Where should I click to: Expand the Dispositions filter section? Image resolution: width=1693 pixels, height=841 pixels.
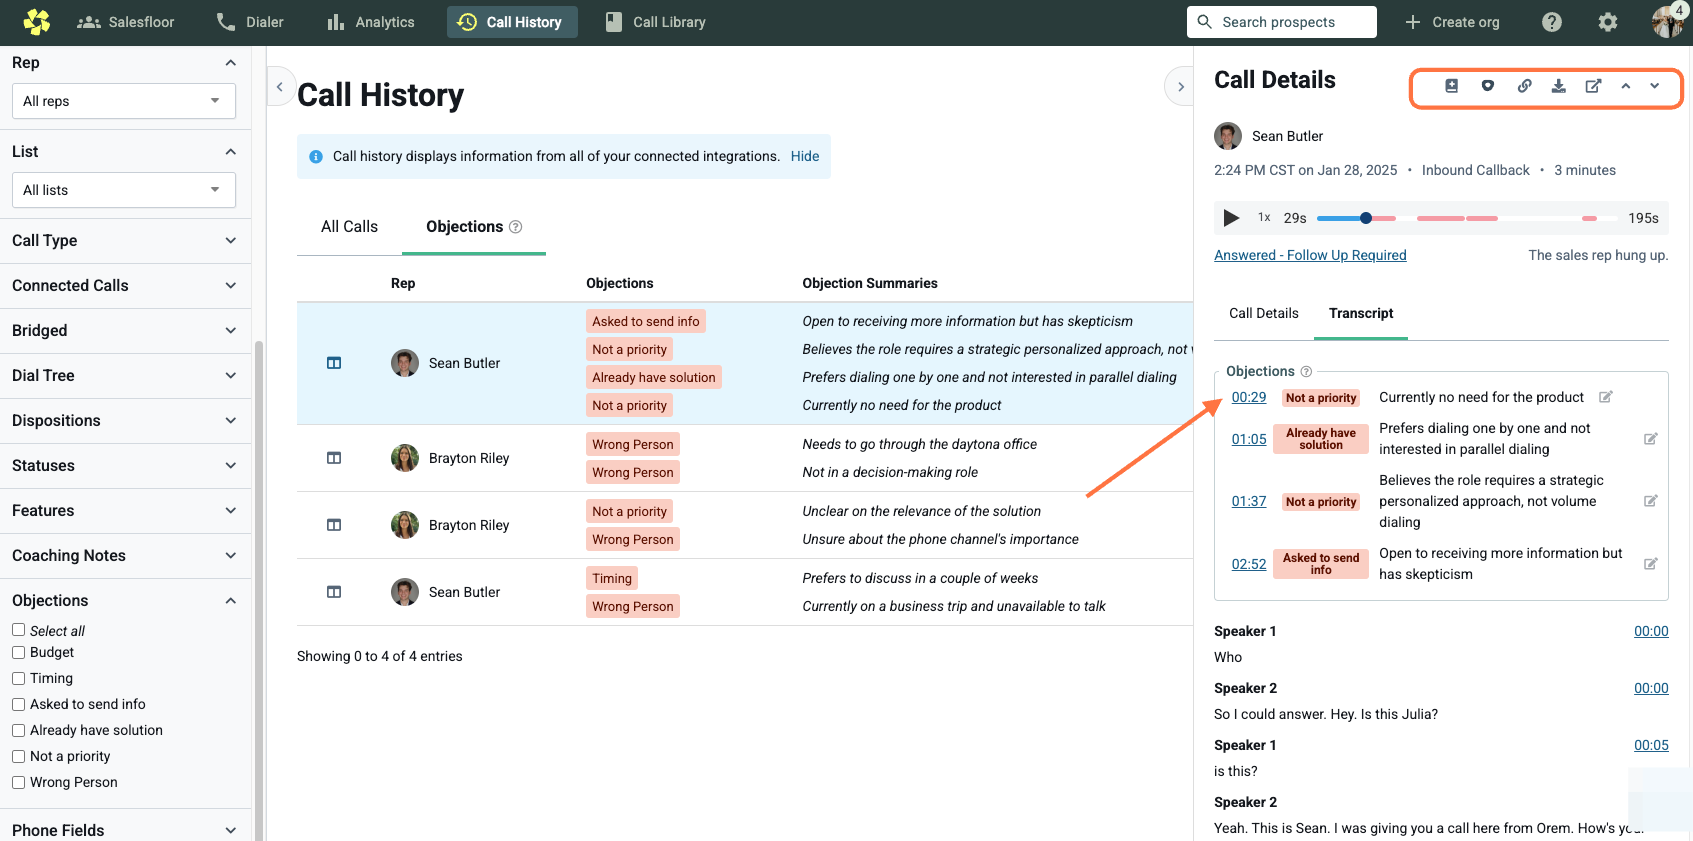(x=124, y=420)
